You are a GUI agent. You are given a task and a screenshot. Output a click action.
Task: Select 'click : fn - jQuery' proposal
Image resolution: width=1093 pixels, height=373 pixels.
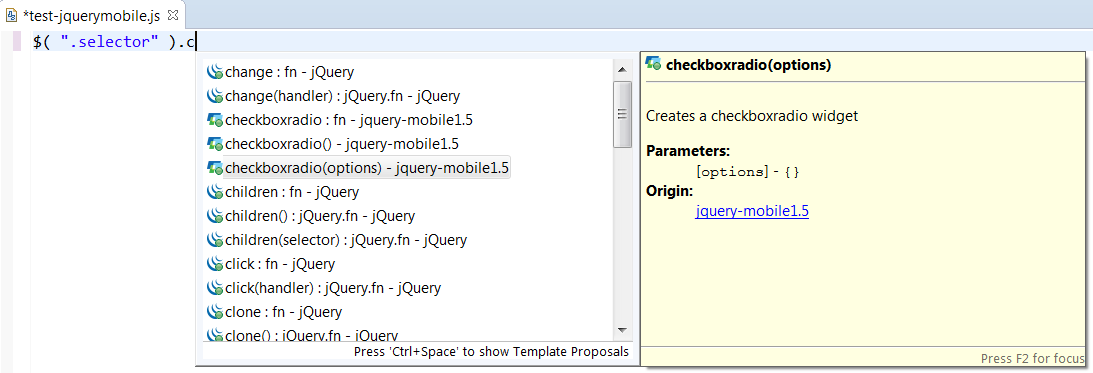point(280,264)
